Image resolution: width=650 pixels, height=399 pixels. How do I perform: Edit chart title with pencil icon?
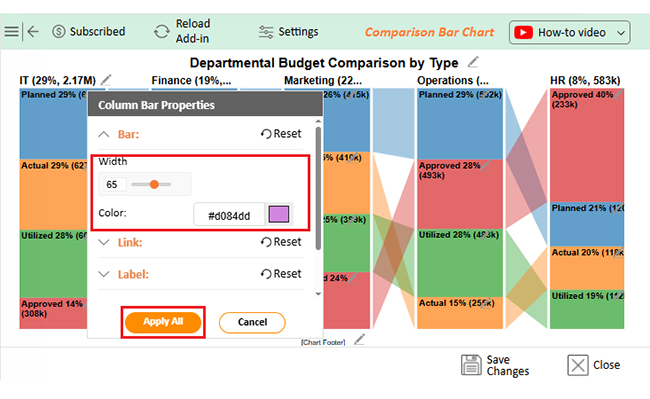tap(473, 62)
